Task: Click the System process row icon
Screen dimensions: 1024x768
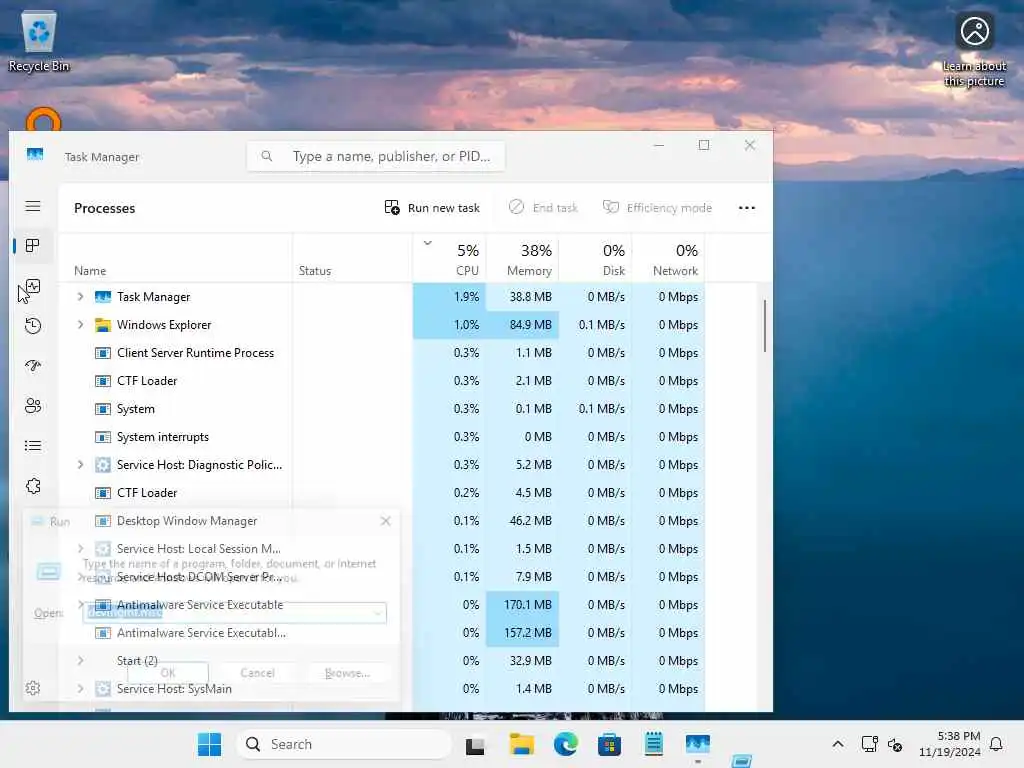Action: (x=103, y=409)
